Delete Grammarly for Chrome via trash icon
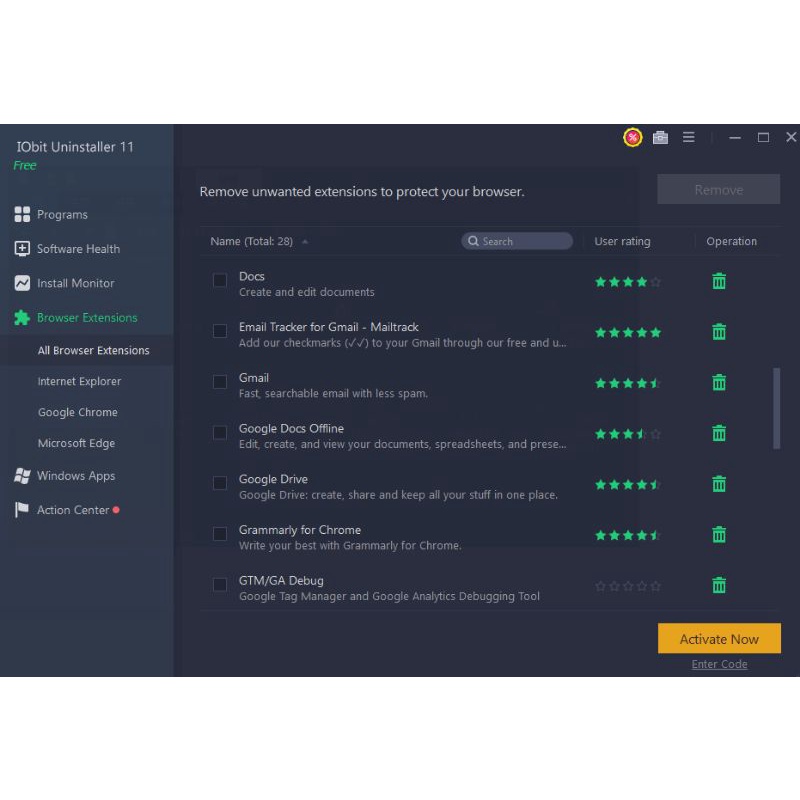Viewport: 800px width, 800px height. point(718,535)
